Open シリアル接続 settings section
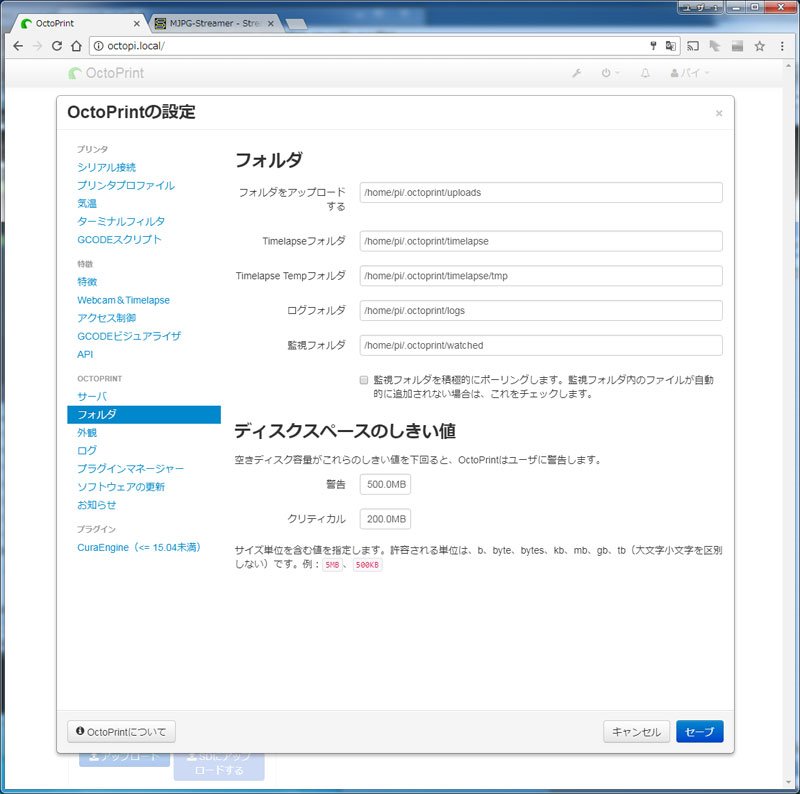Image resolution: width=800 pixels, height=794 pixels. 106,167
